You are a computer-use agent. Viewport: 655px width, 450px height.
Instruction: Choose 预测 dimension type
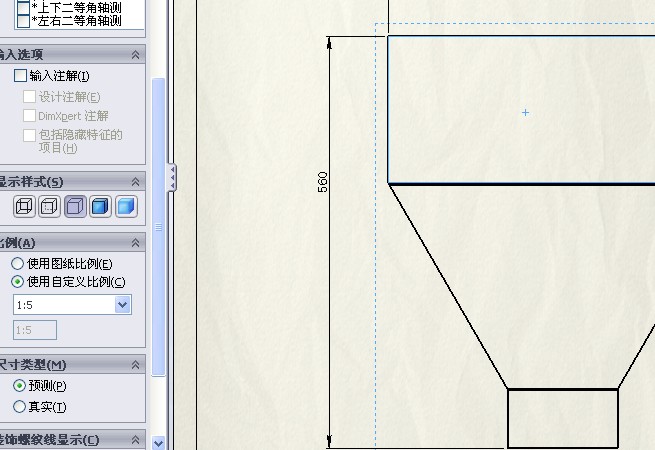click(x=19, y=385)
